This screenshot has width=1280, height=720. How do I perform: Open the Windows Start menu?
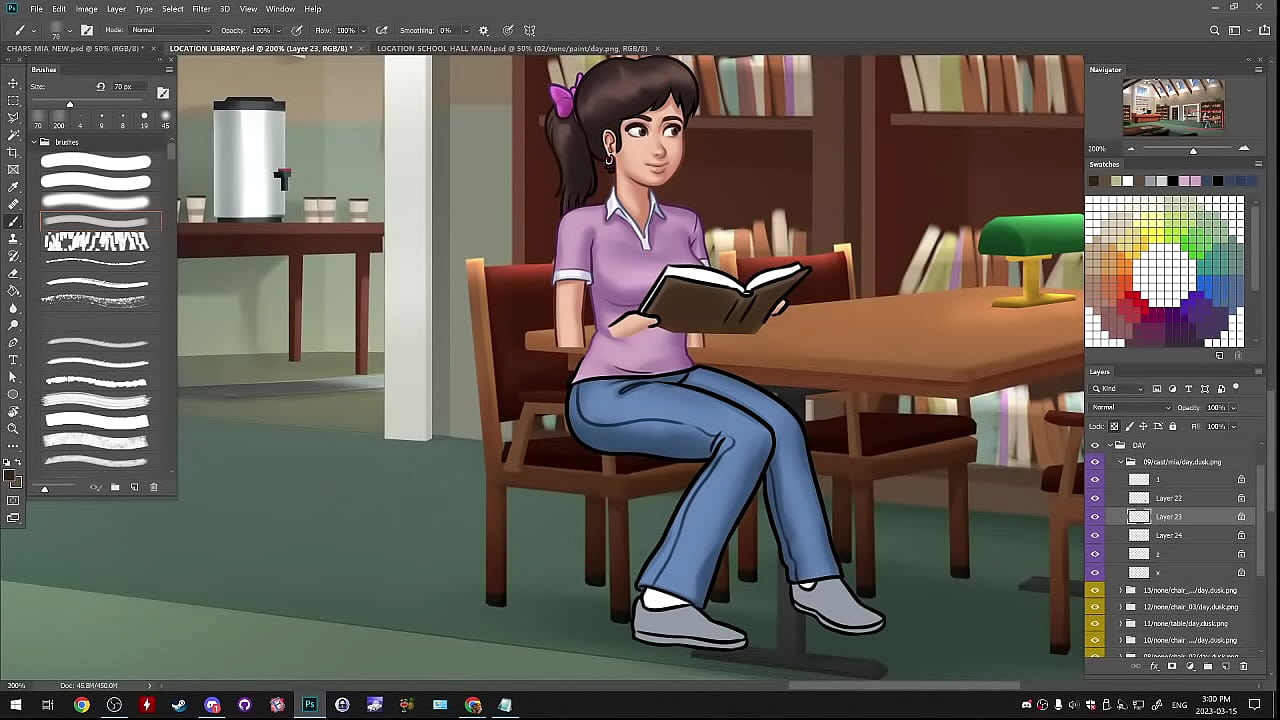point(15,705)
